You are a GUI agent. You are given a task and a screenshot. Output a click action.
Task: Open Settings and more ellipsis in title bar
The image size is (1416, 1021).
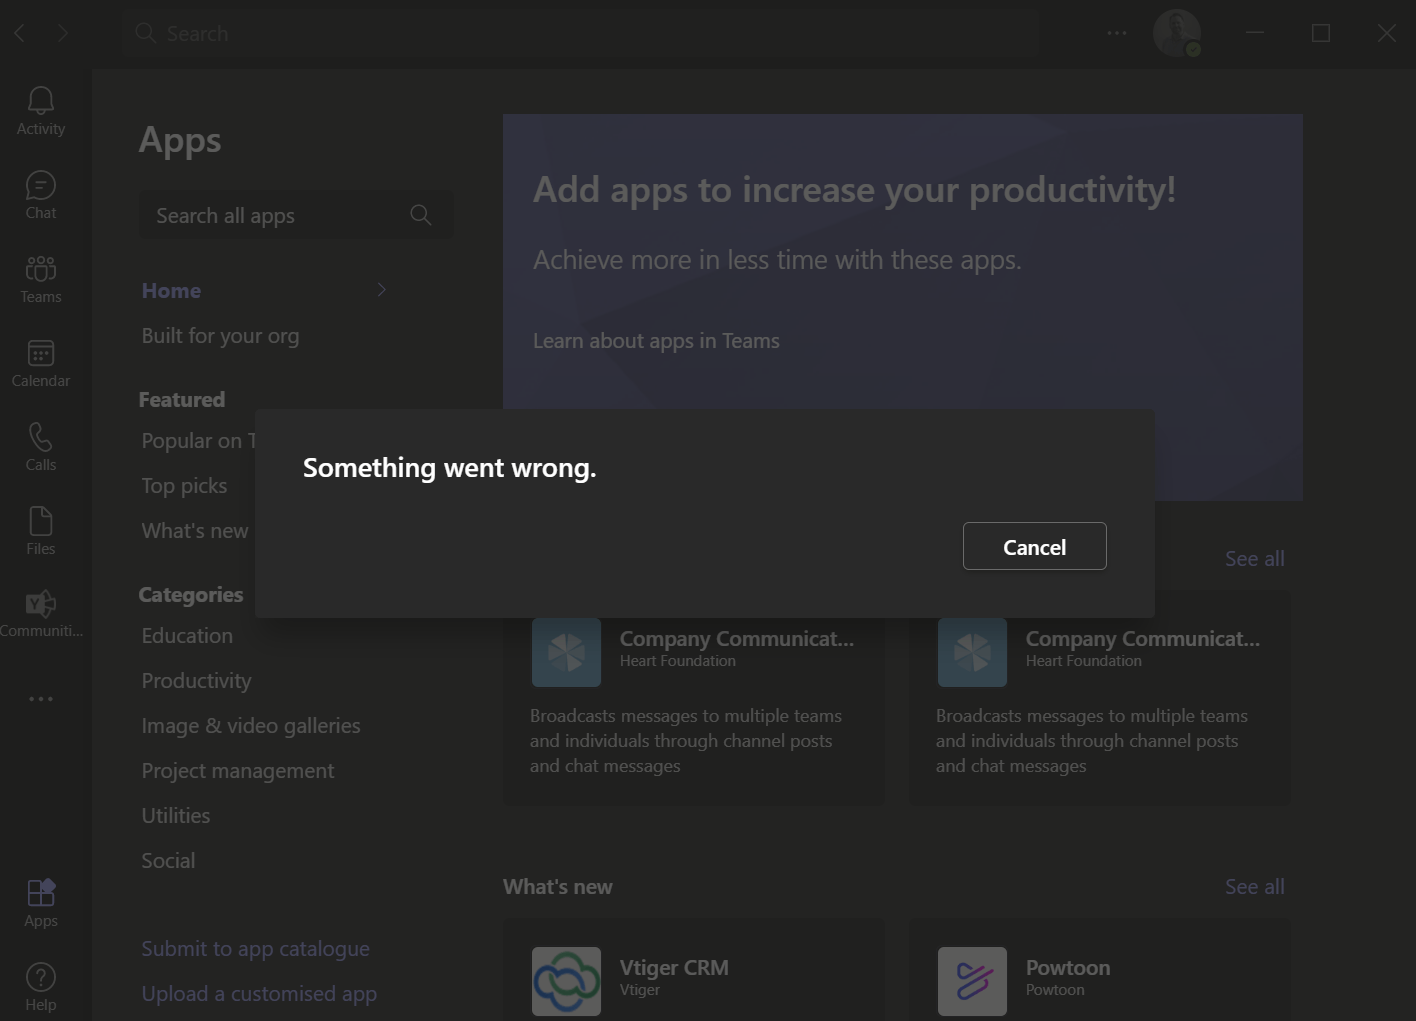click(x=1117, y=33)
